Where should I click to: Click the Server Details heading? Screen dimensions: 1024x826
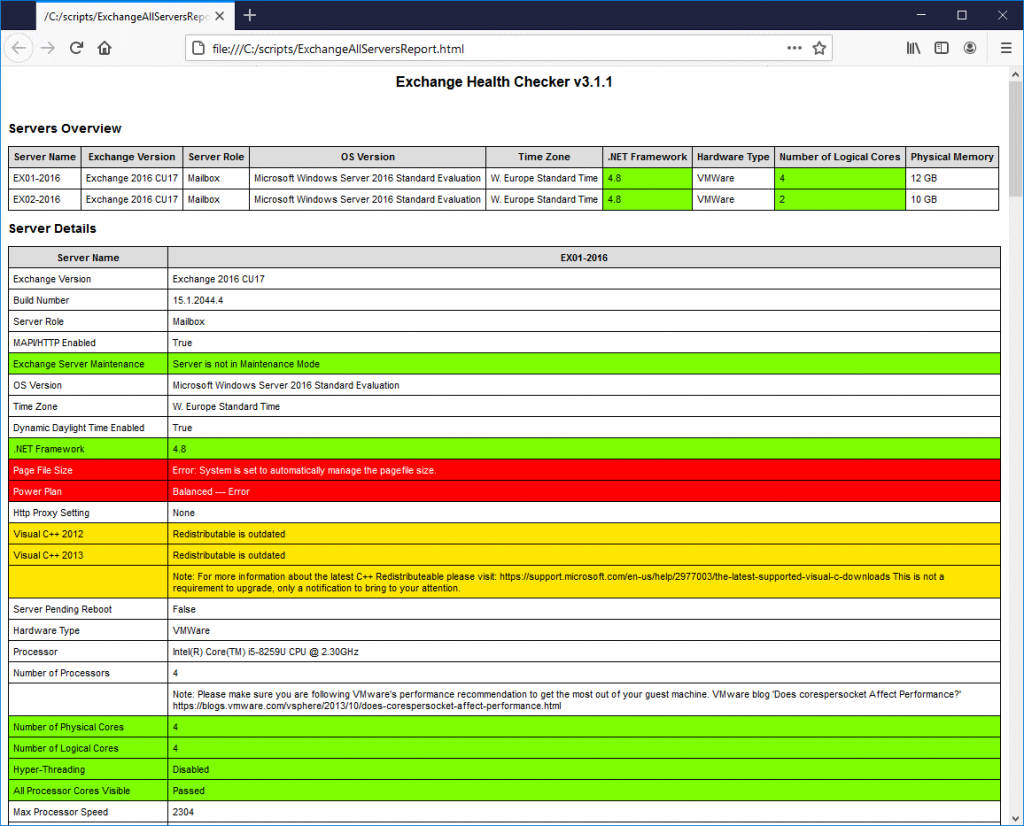click(52, 229)
